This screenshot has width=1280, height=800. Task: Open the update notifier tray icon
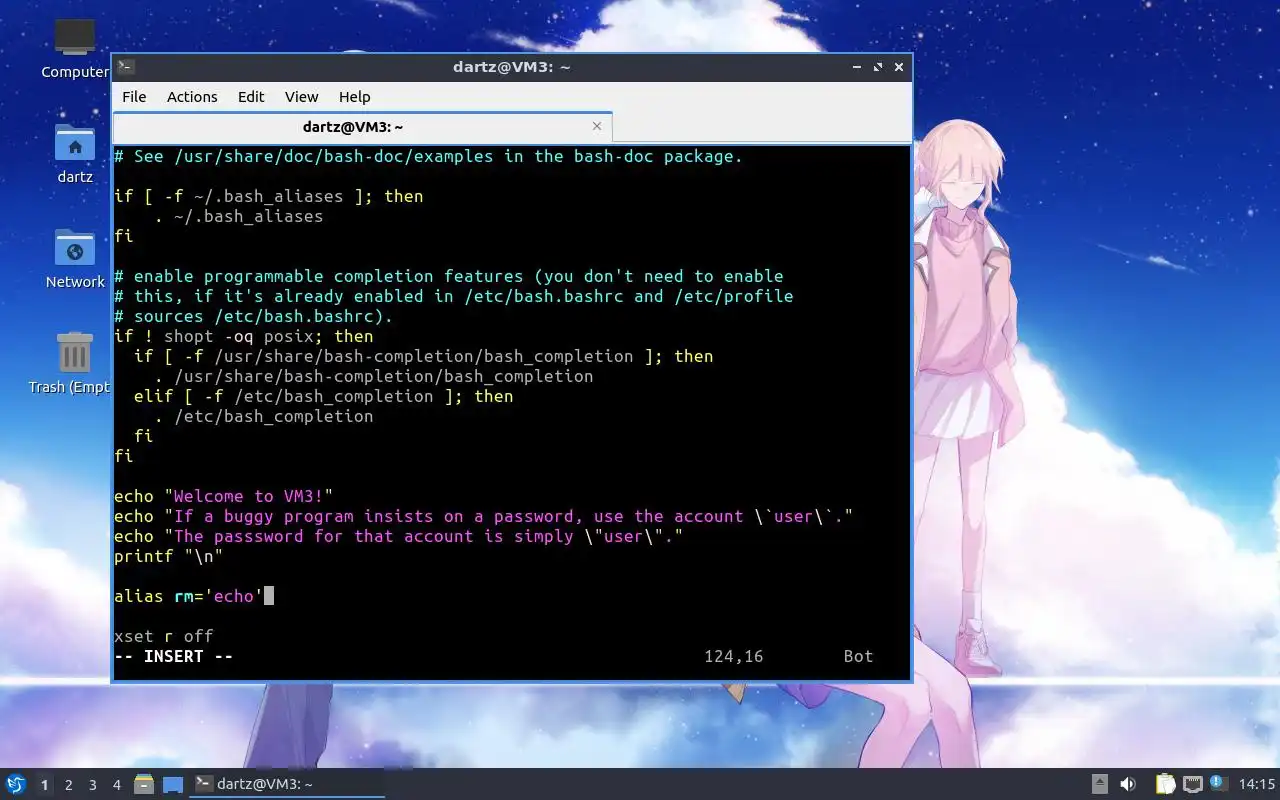click(x=1218, y=783)
